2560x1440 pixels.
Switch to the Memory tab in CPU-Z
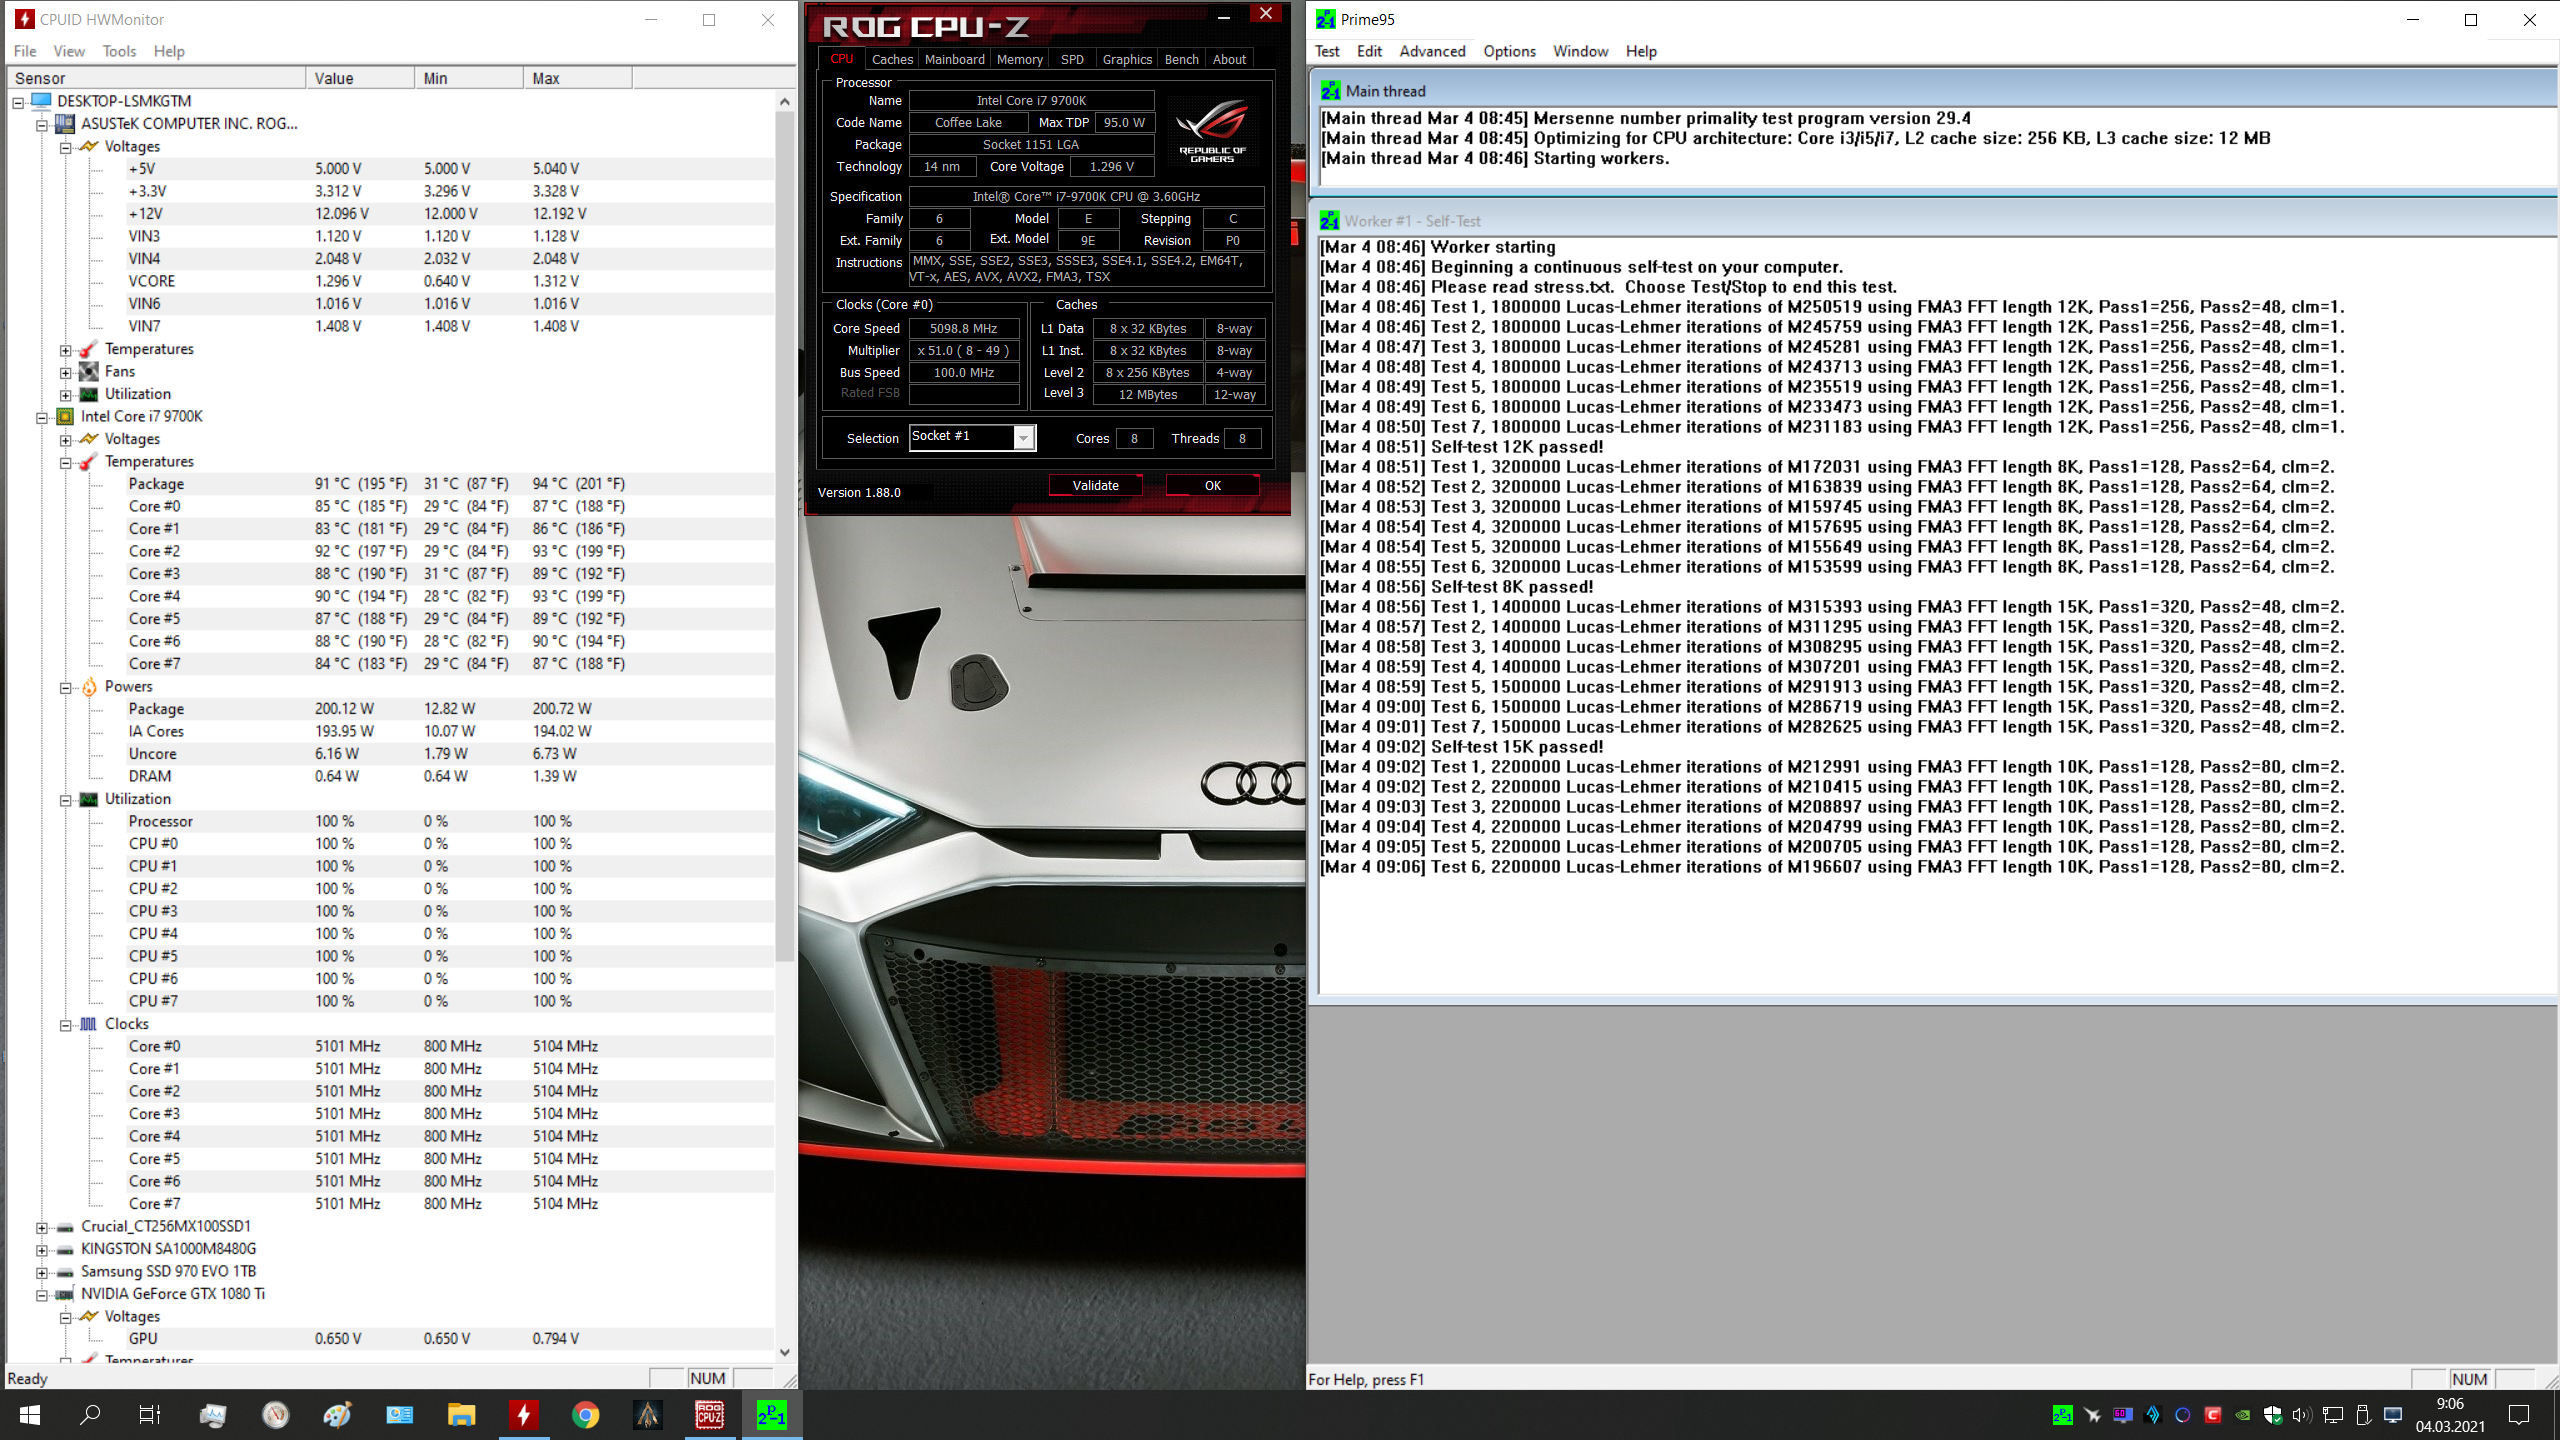(1019, 59)
